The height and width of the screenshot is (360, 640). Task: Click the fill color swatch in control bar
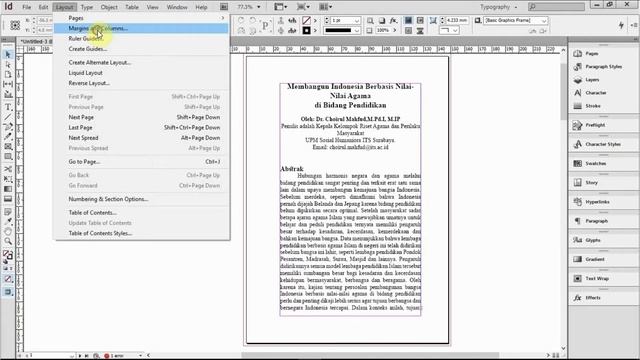tap(306, 20)
